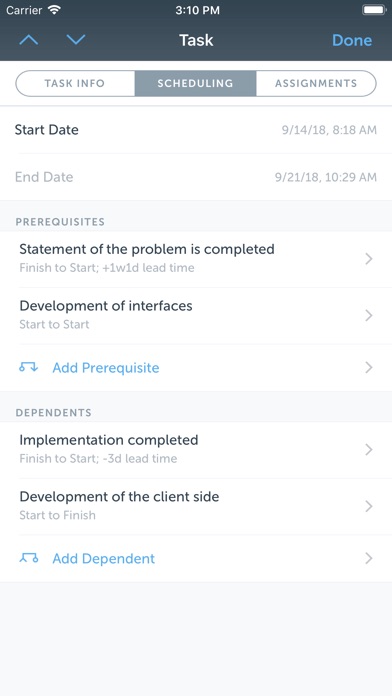Viewport: 392px width, 696px height.
Task: Go to previous task with up arrow
Action: pyautogui.click(x=29, y=40)
